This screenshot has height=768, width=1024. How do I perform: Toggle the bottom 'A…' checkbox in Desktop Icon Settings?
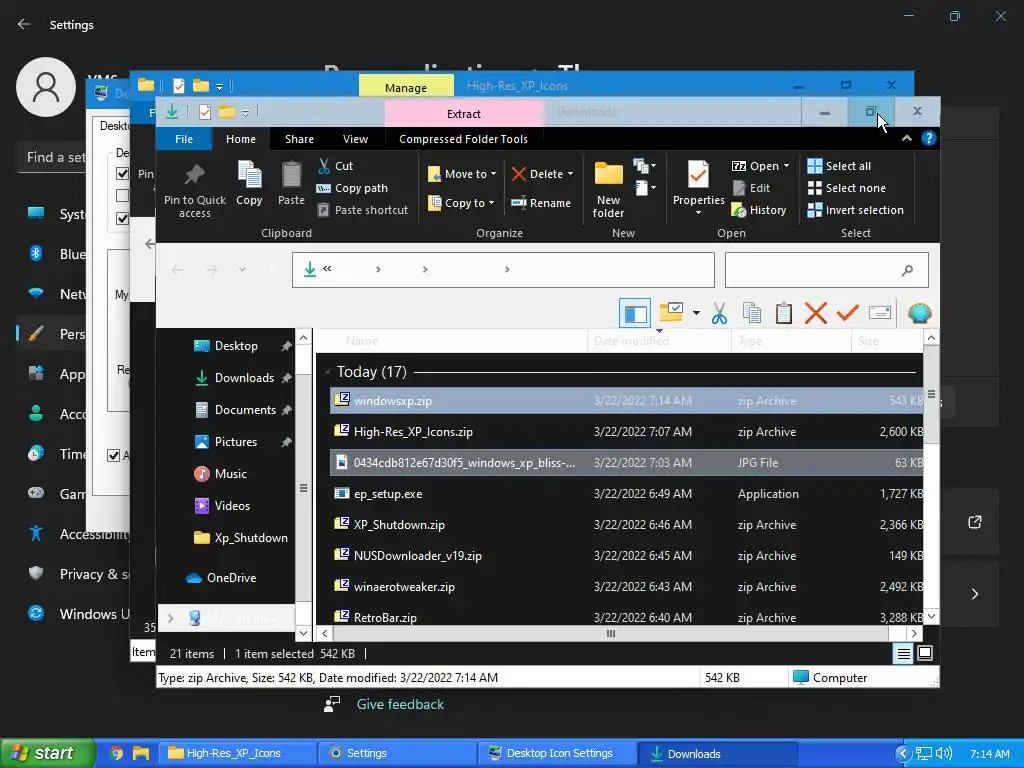point(114,455)
